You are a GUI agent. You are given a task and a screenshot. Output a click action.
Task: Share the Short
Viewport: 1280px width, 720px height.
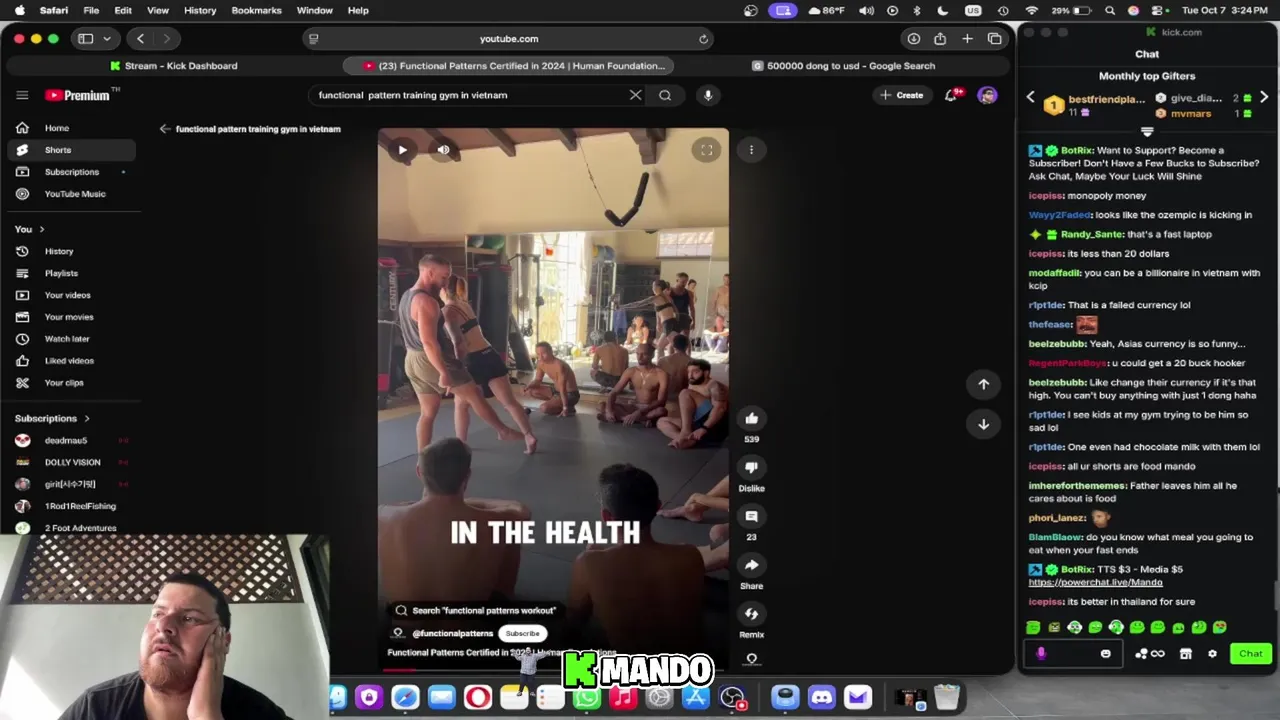(x=751, y=565)
